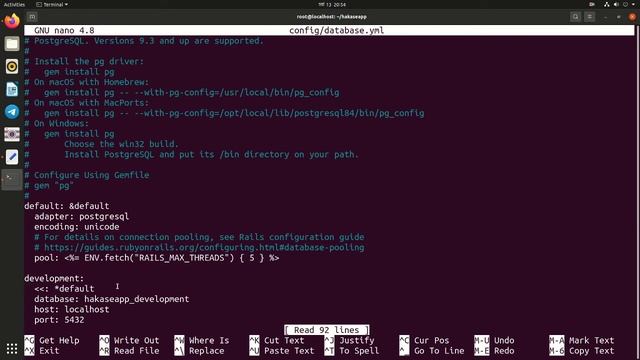Close the terminal window

pos(632,17)
